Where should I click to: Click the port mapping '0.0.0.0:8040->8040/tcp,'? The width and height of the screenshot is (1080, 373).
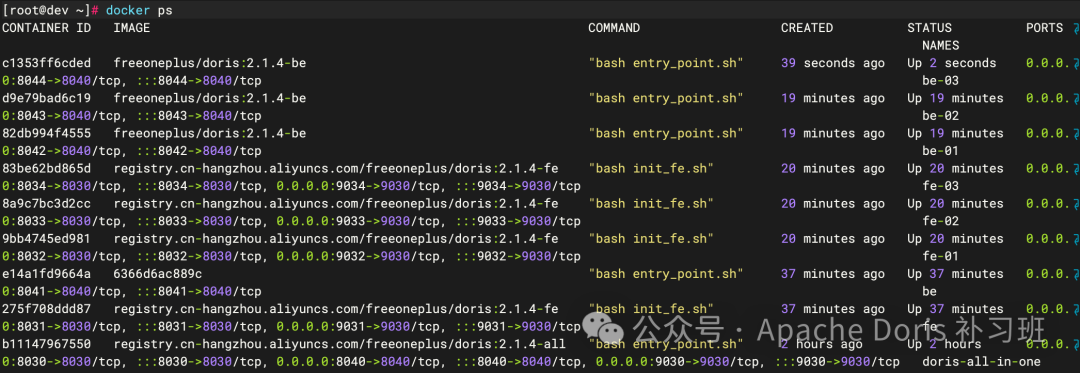(362, 362)
